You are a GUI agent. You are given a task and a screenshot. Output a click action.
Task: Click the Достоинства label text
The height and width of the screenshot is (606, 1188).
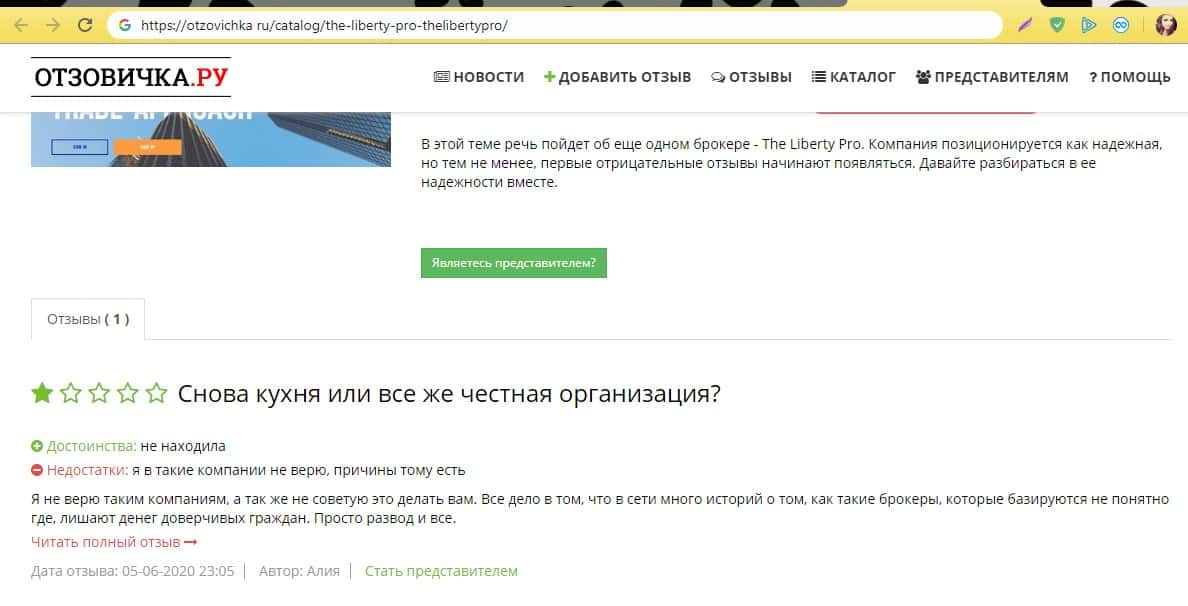pyautogui.click(x=92, y=447)
